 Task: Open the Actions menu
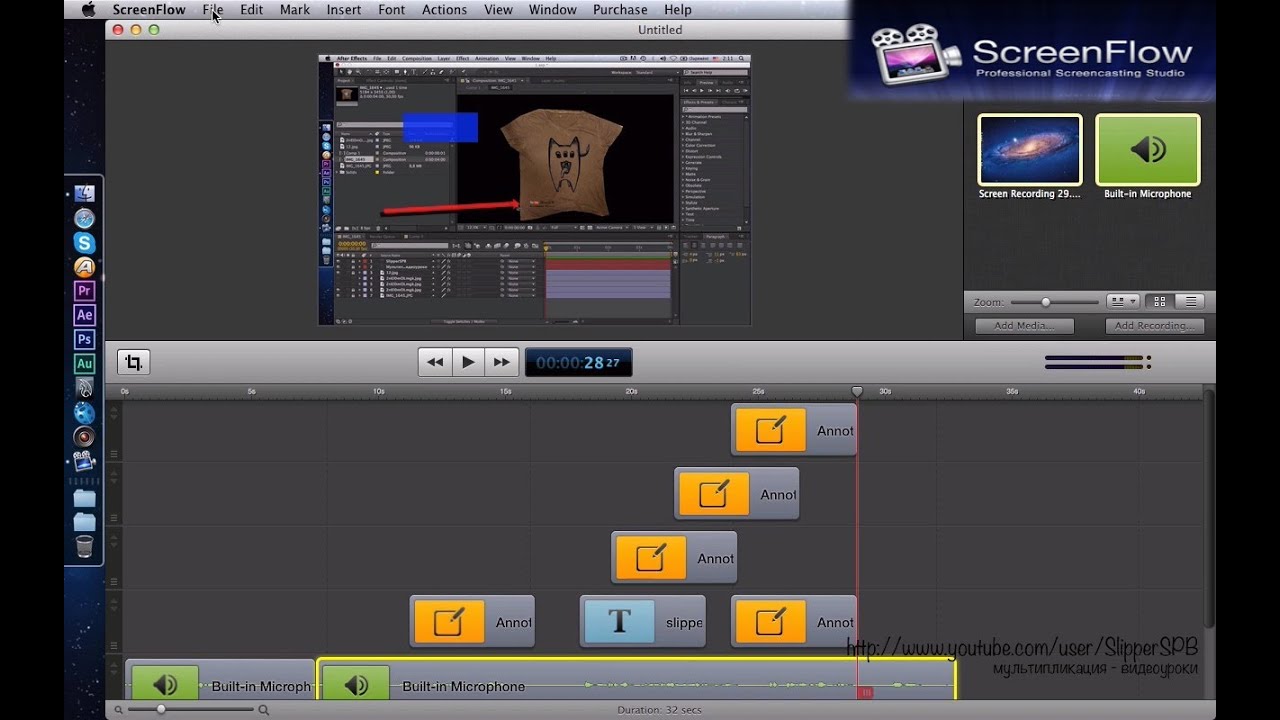pyautogui.click(x=444, y=10)
